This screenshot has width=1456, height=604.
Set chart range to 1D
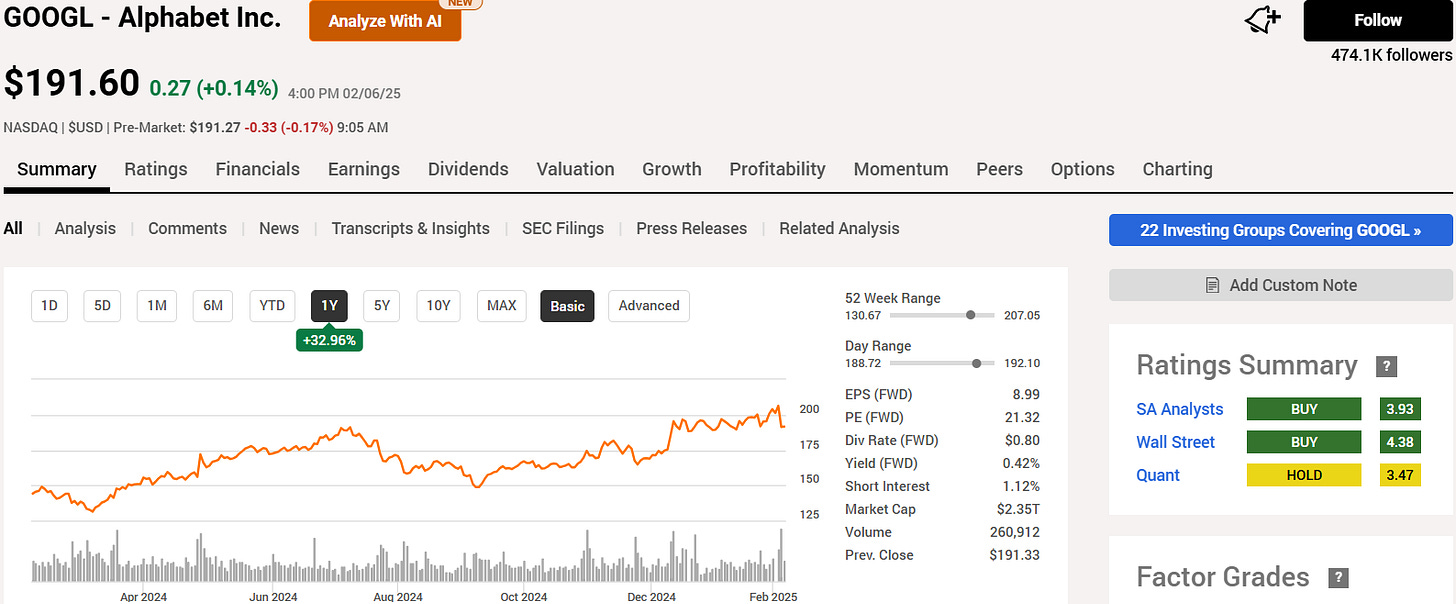tap(49, 306)
